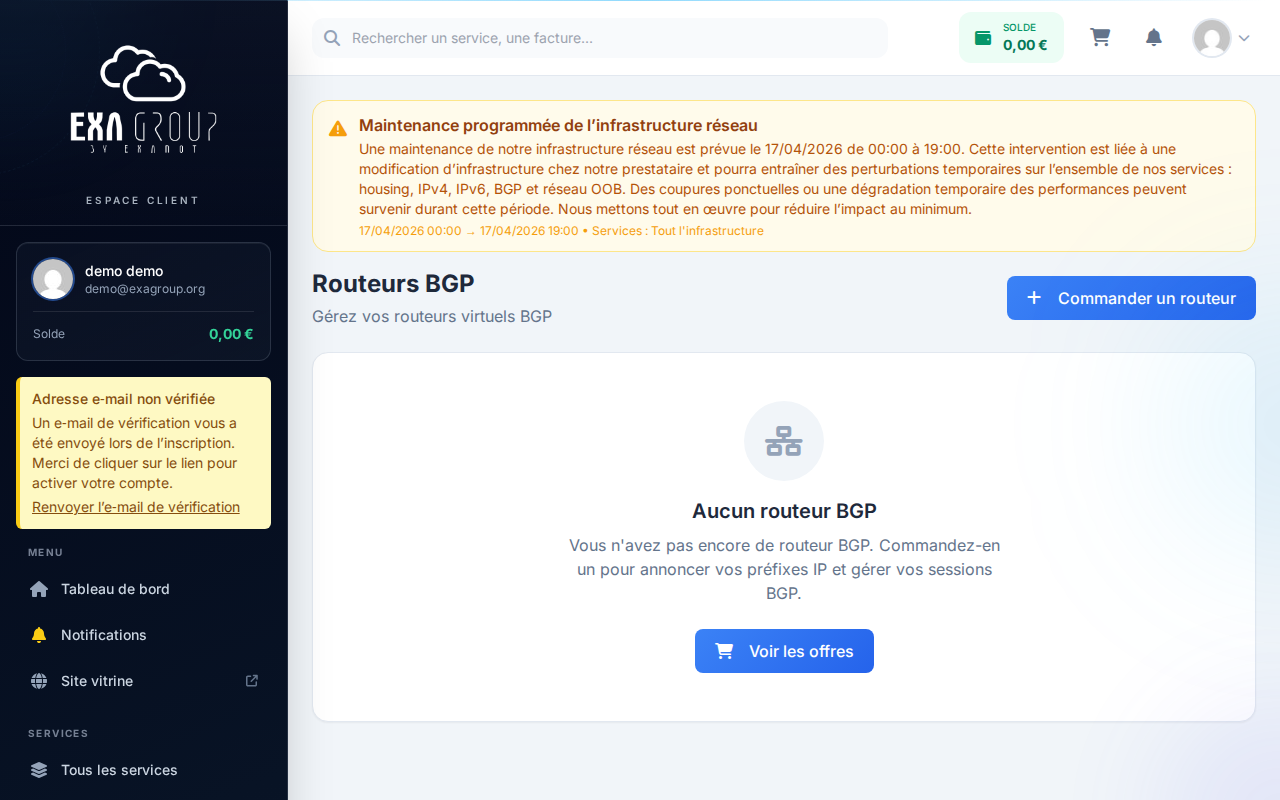Click the ExaGroup cloud logo

click(143, 99)
